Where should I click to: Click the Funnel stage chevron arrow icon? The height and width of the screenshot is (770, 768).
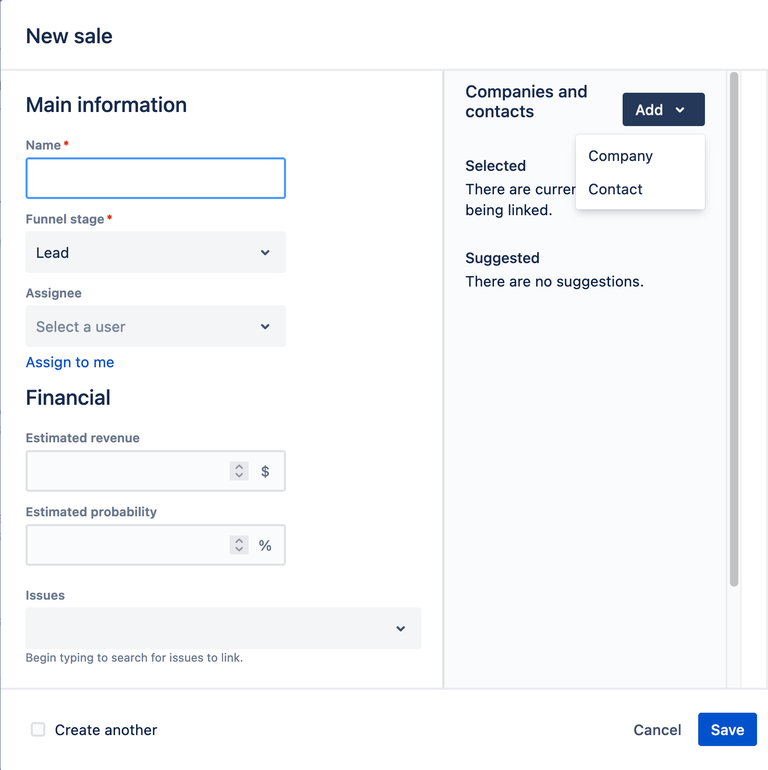coord(265,253)
